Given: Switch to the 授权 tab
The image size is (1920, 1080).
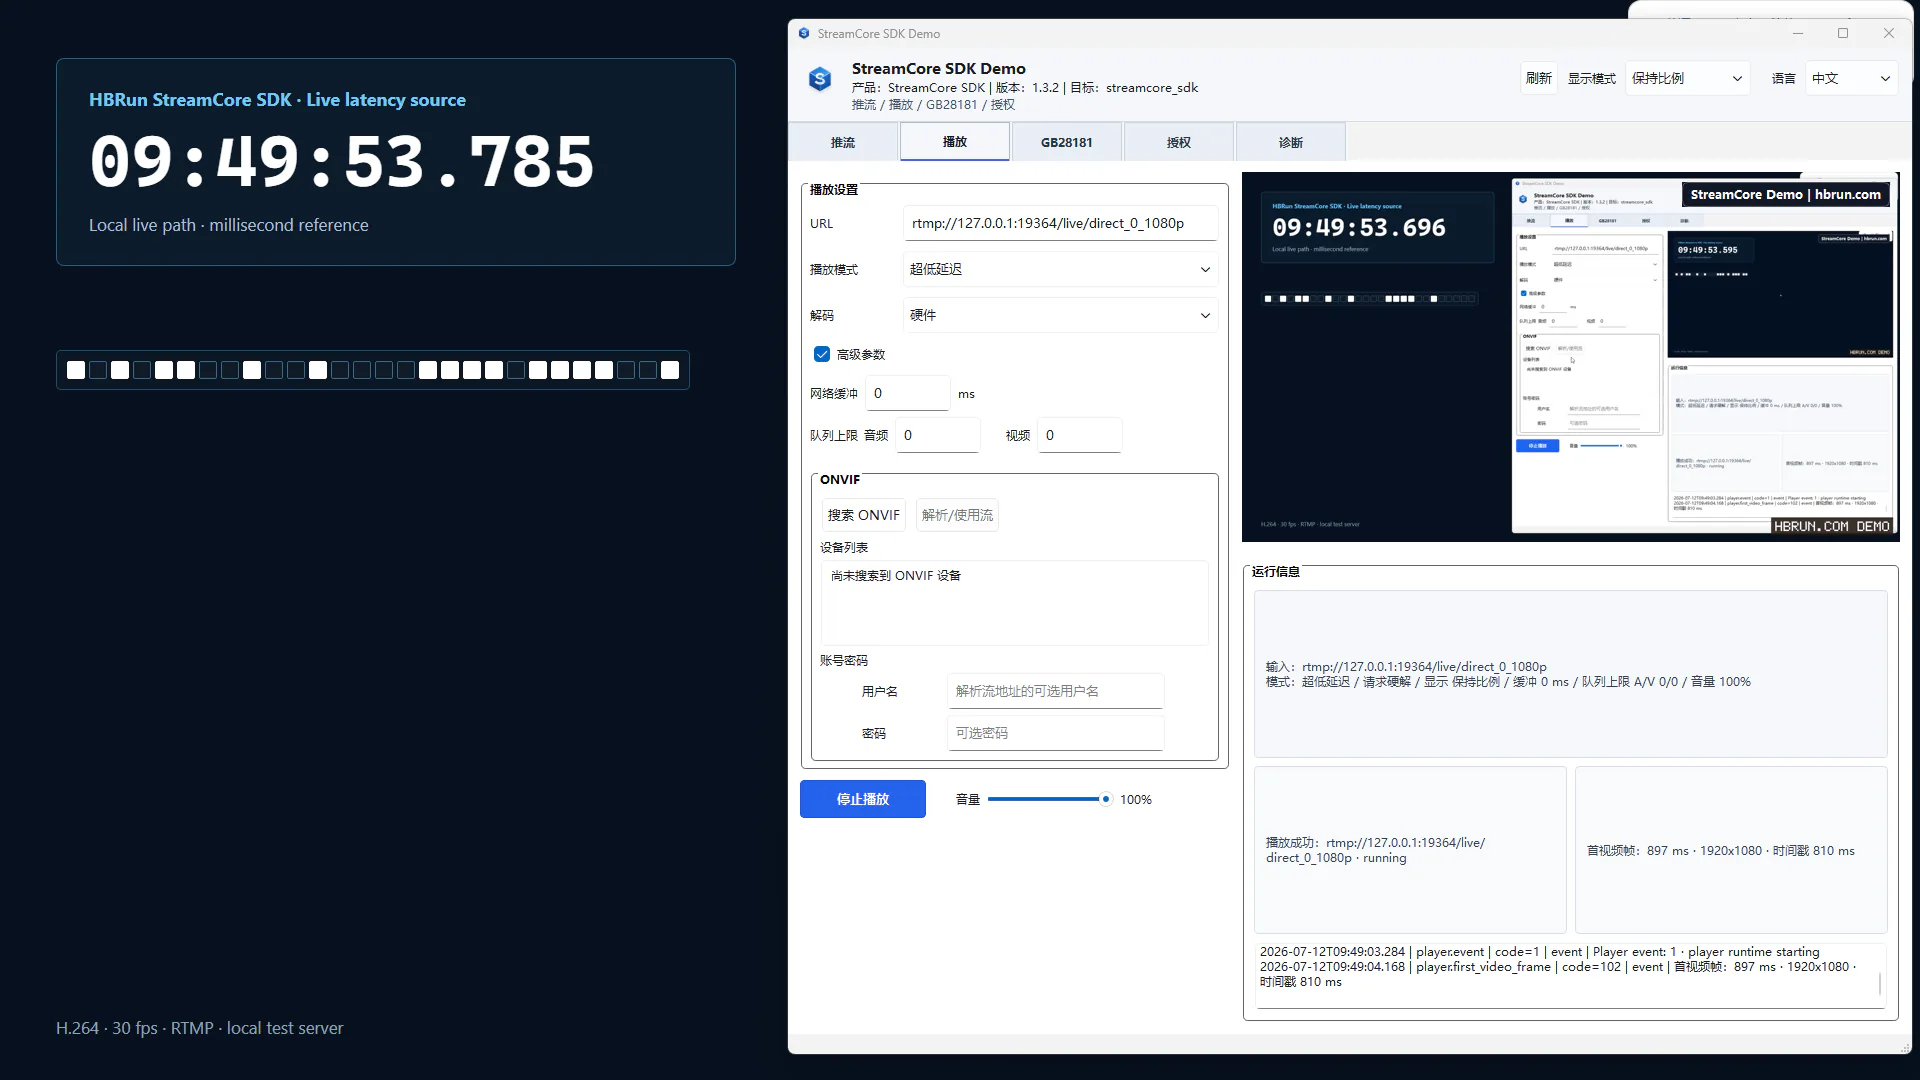Looking at the screenshot, I should coord(1179,142).
